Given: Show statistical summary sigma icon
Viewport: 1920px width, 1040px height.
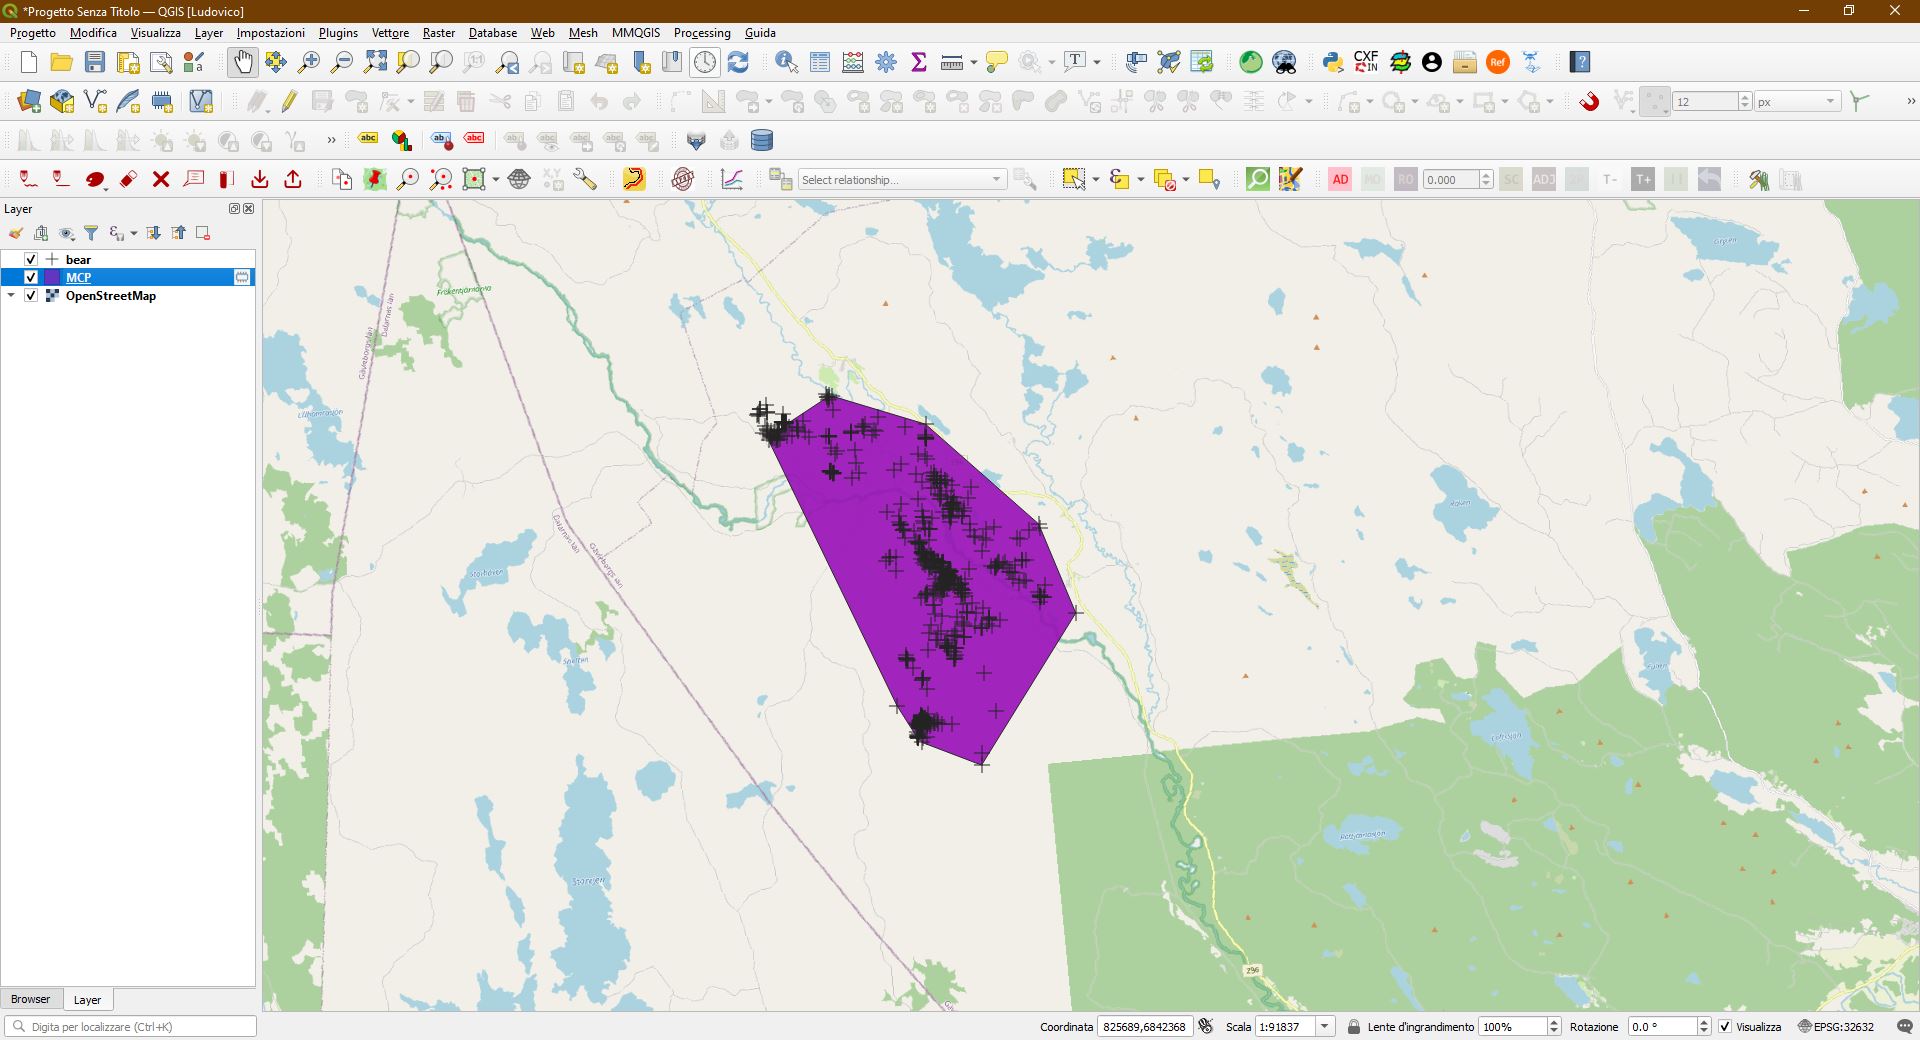Looking at the screenshot, I should click(919, 62).
